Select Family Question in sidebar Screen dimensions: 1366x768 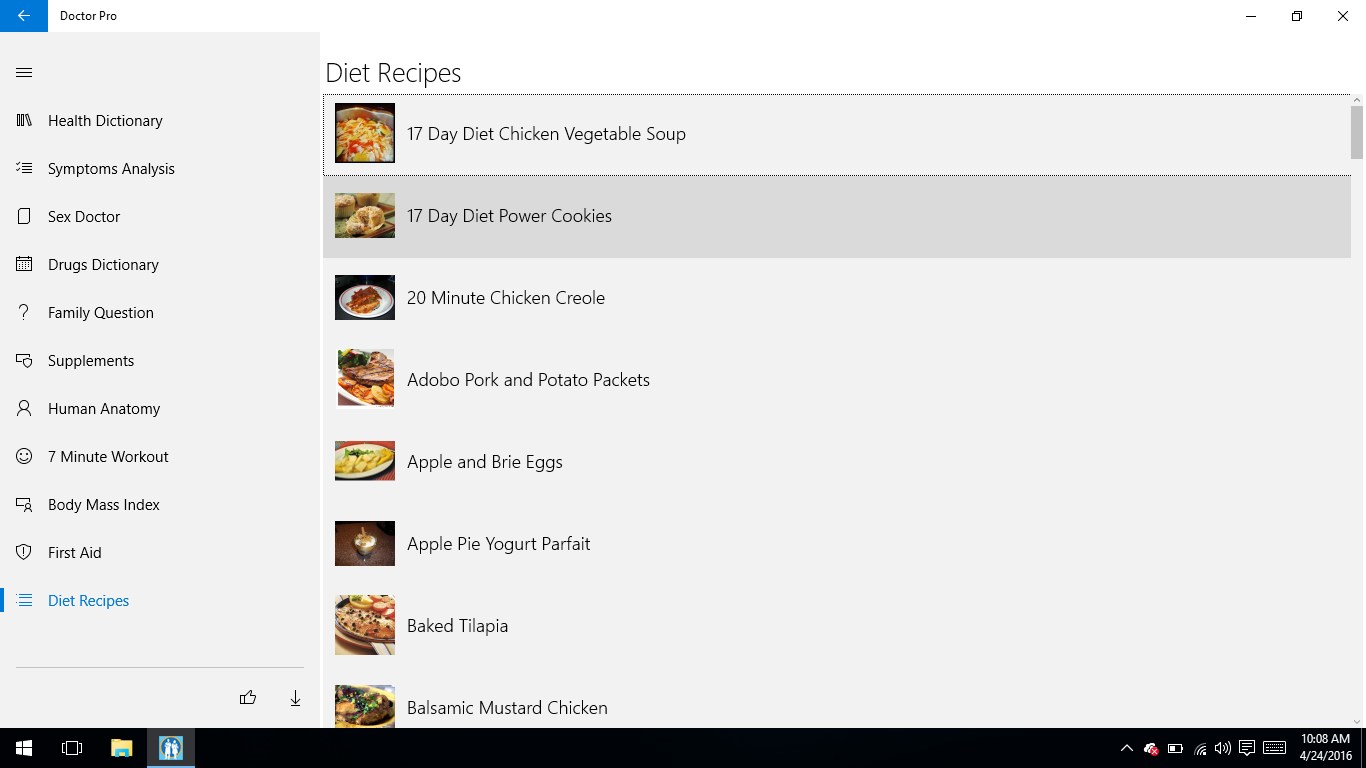coord(101,312)
